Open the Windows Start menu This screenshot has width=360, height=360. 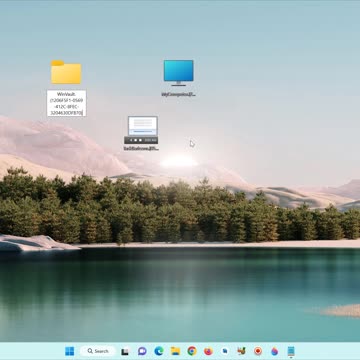[x=70, y=351]
